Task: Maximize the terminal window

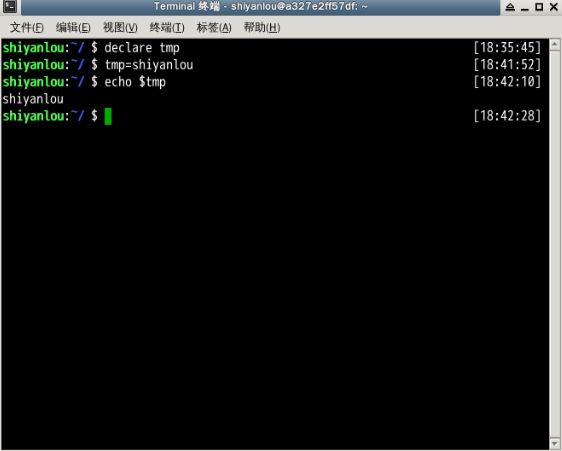Action: tap(539, 7)
